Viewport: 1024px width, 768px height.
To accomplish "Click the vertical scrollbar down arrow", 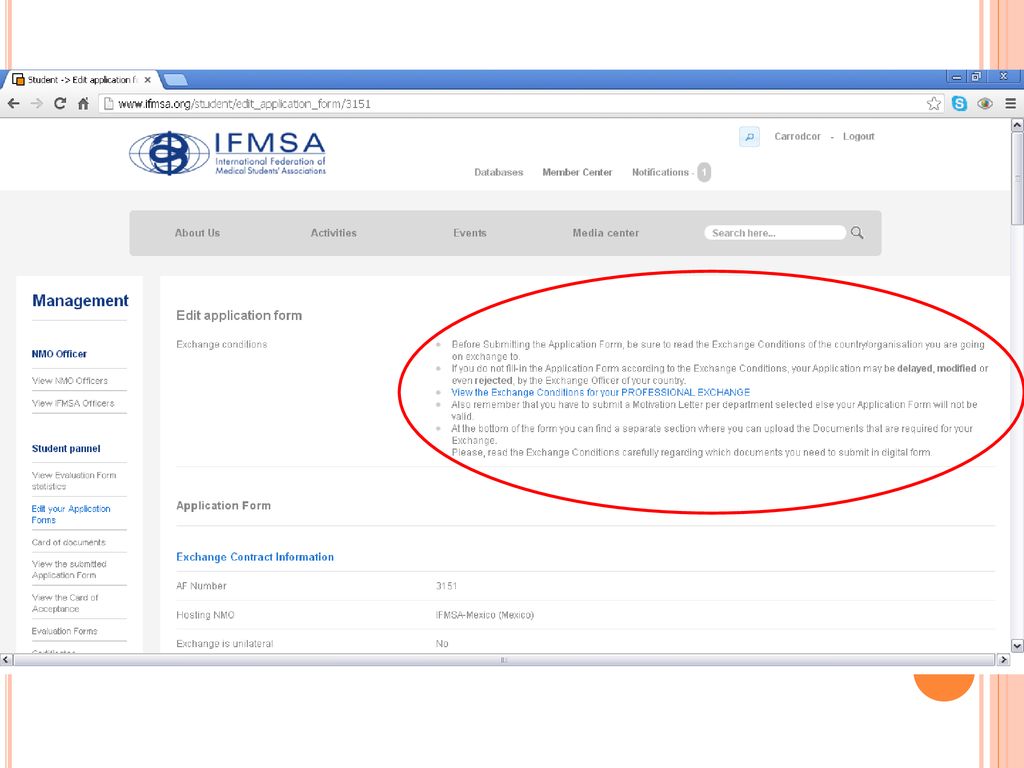I will tap(1017, 645).
